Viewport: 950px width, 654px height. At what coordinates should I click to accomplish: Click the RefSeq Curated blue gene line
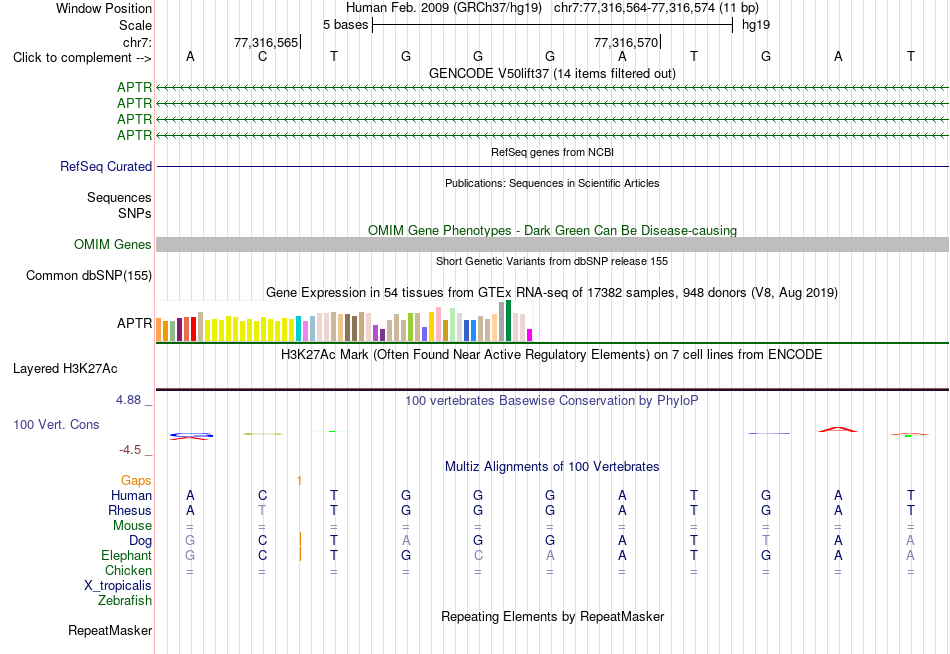(552, 166)
